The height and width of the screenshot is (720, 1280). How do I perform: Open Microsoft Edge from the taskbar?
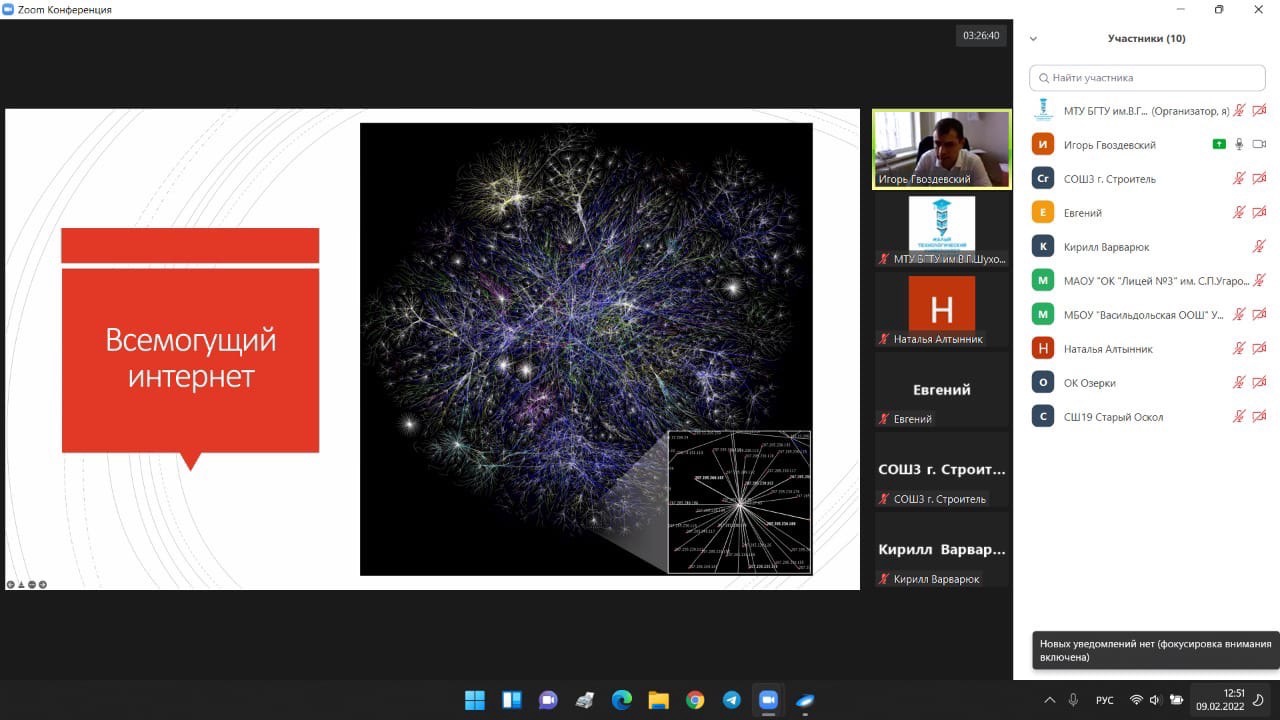point(621,699)
